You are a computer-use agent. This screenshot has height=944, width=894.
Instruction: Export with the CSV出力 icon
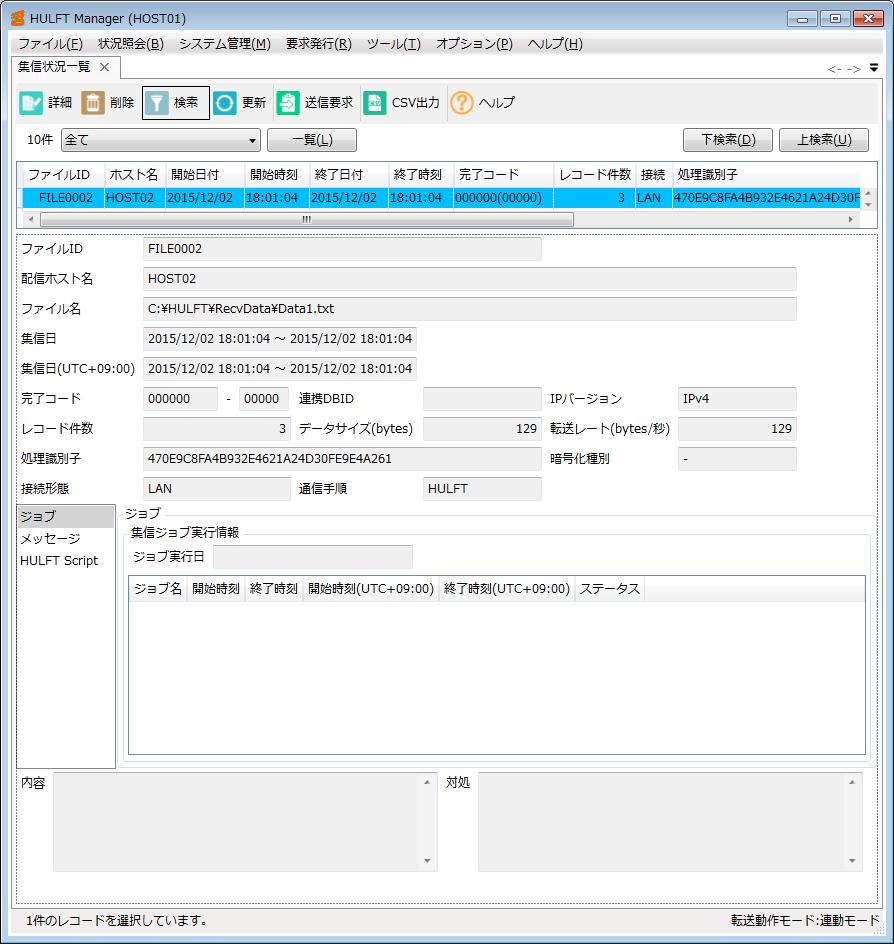[374, 103]
